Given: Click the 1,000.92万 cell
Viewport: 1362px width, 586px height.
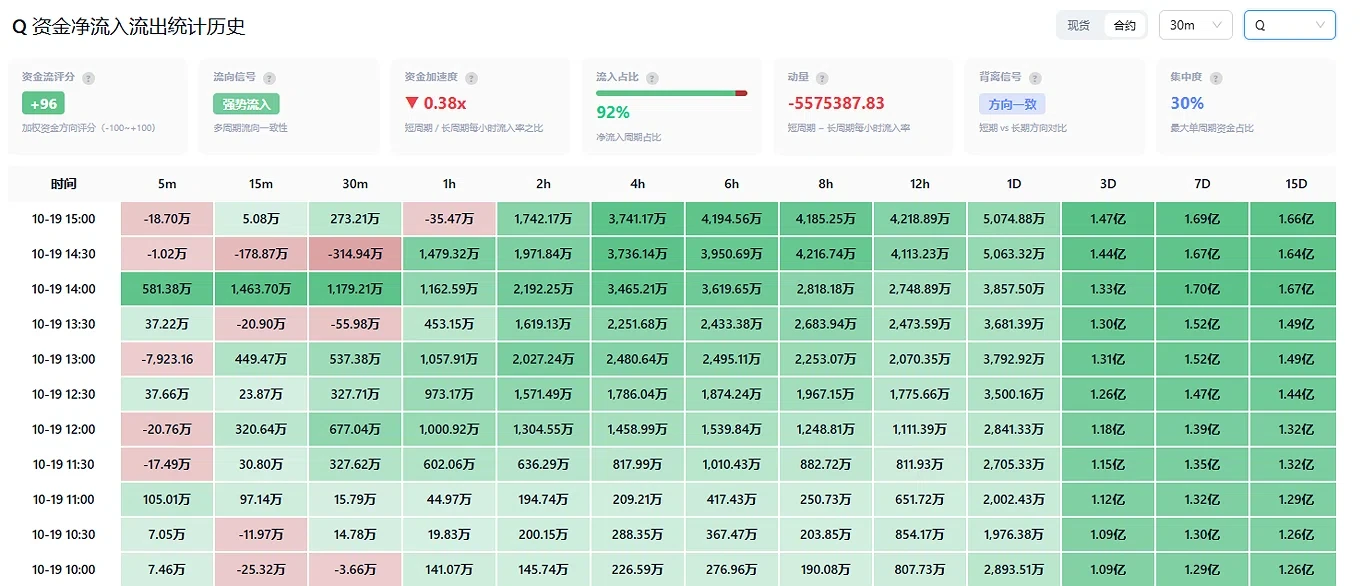Looking at the screenshot, I should click(449, 429).
